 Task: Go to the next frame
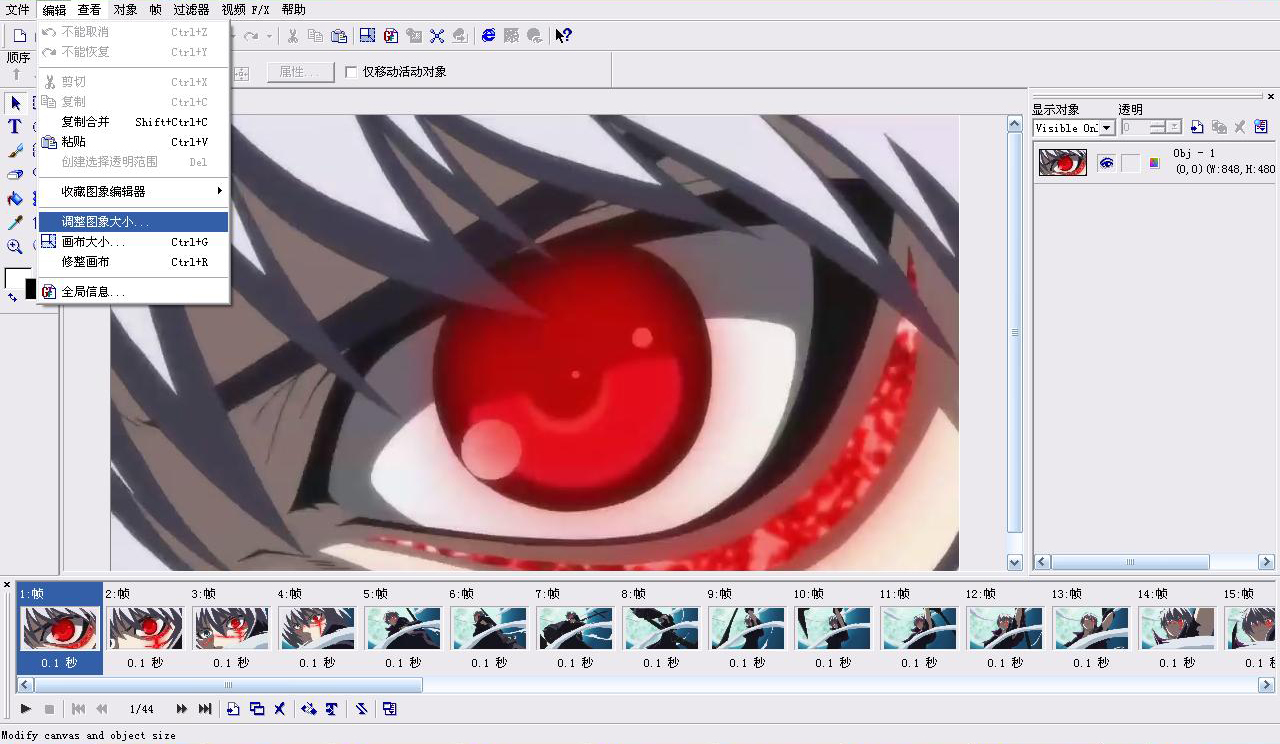tap(181, 709)
